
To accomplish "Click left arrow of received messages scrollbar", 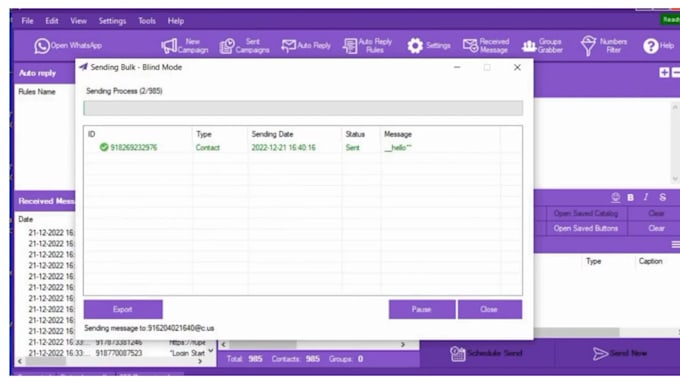I will coord(20,361).
